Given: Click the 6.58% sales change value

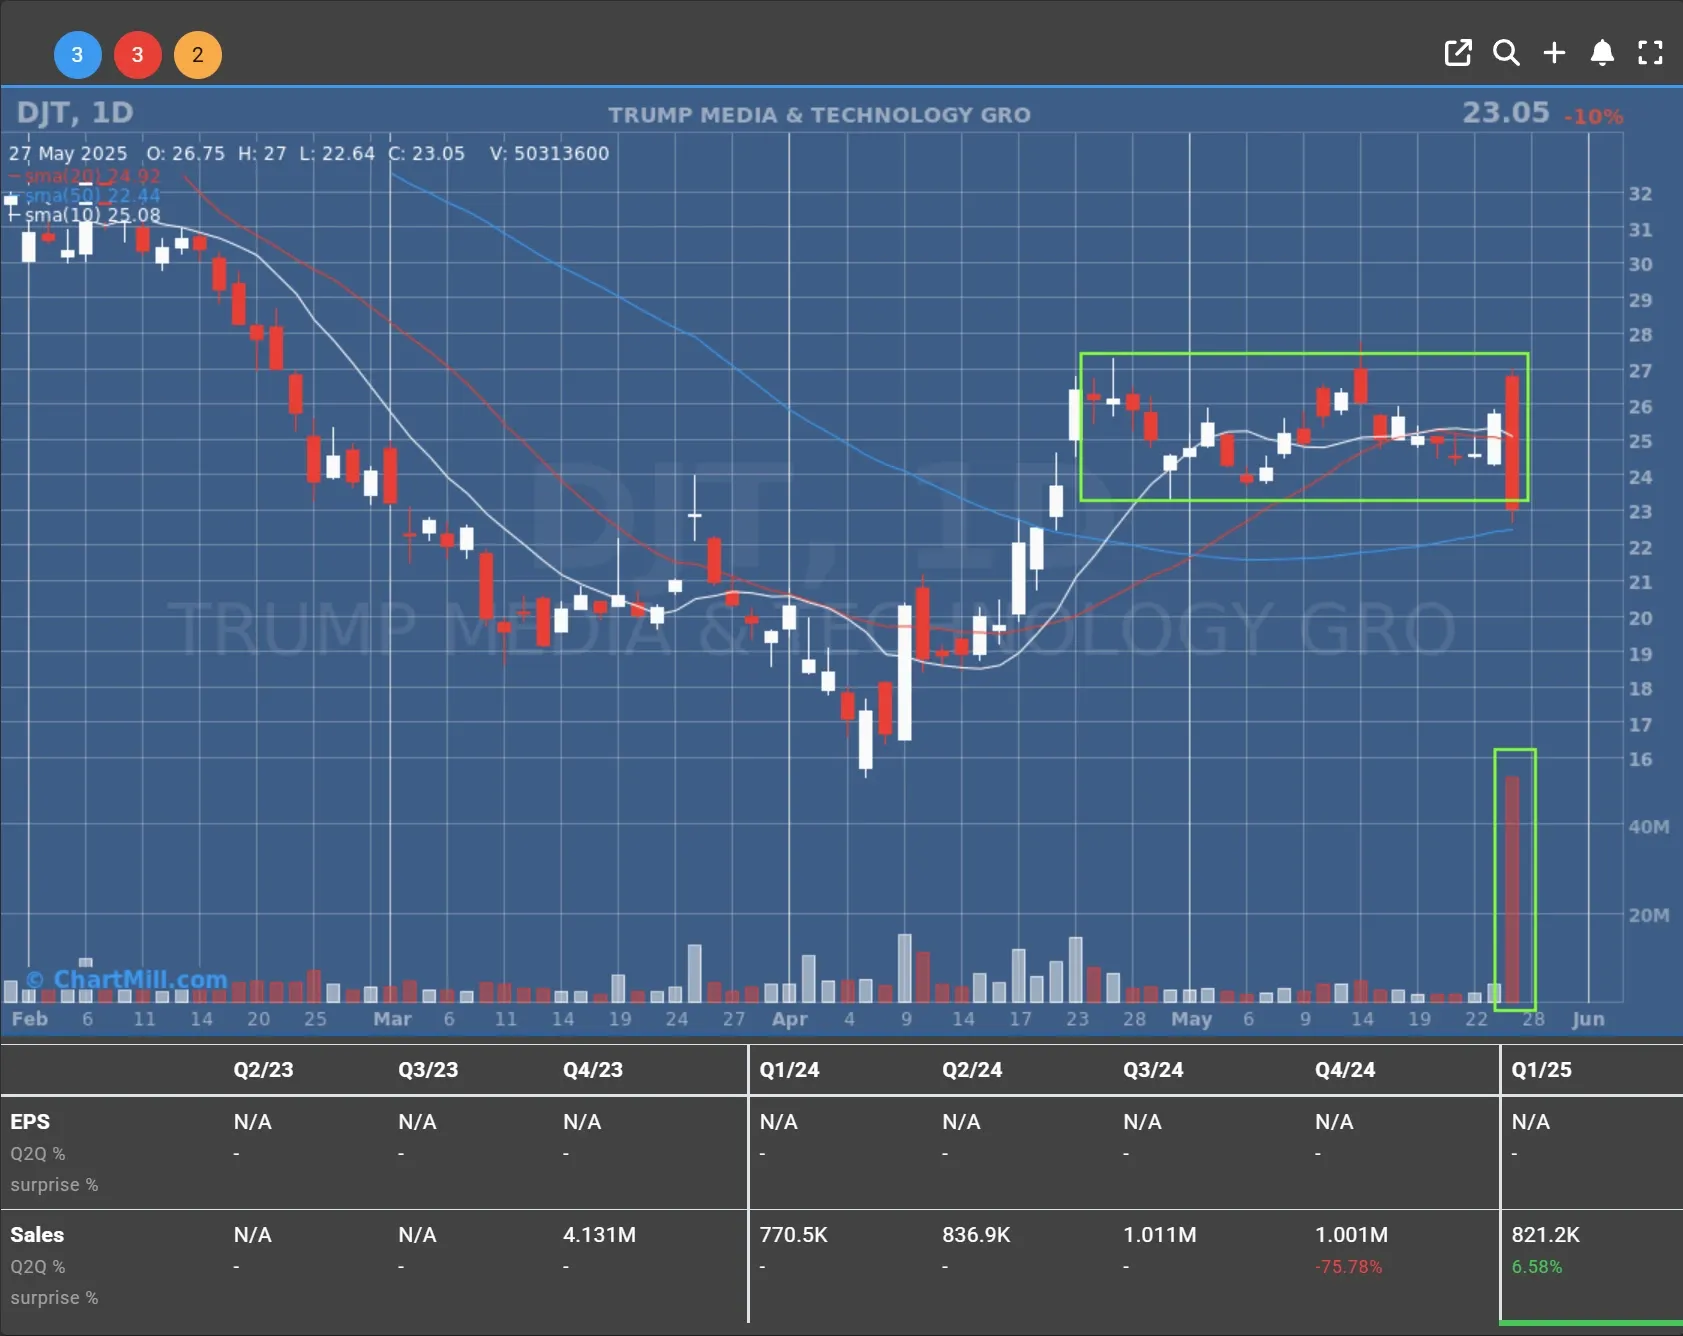Looking at the screenshot, I should tap(1536, 1267).
